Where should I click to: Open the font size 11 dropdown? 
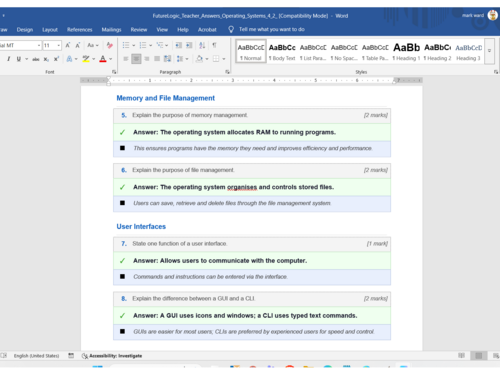tap(59, 45)
